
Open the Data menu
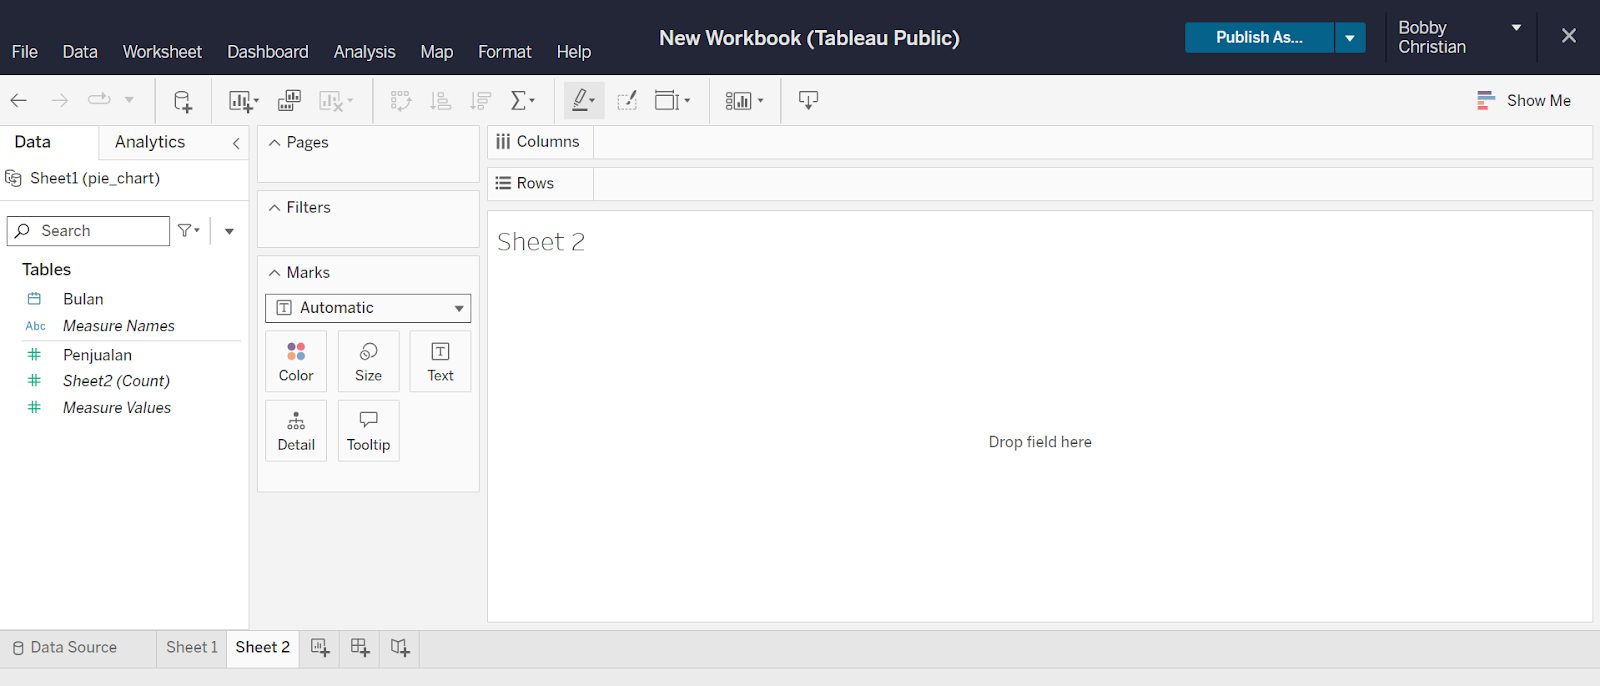click(x=80, y=52)
